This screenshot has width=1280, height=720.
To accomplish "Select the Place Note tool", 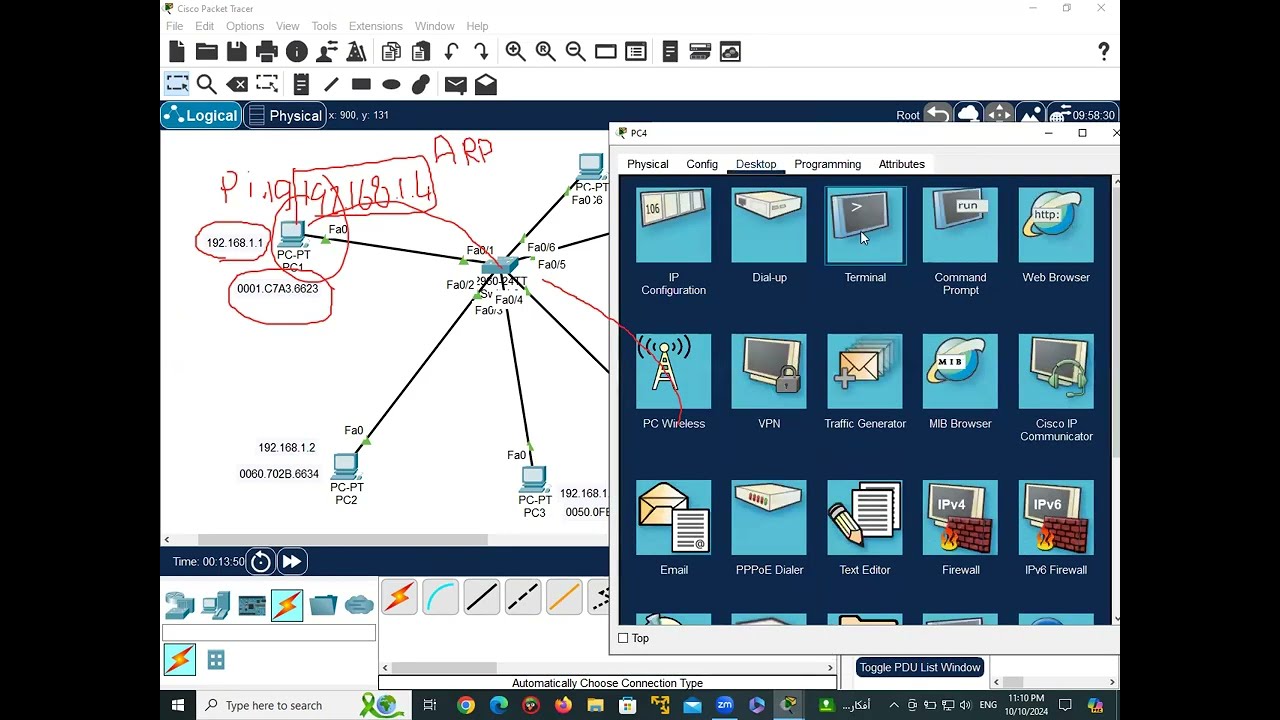I will pos(301,85).
